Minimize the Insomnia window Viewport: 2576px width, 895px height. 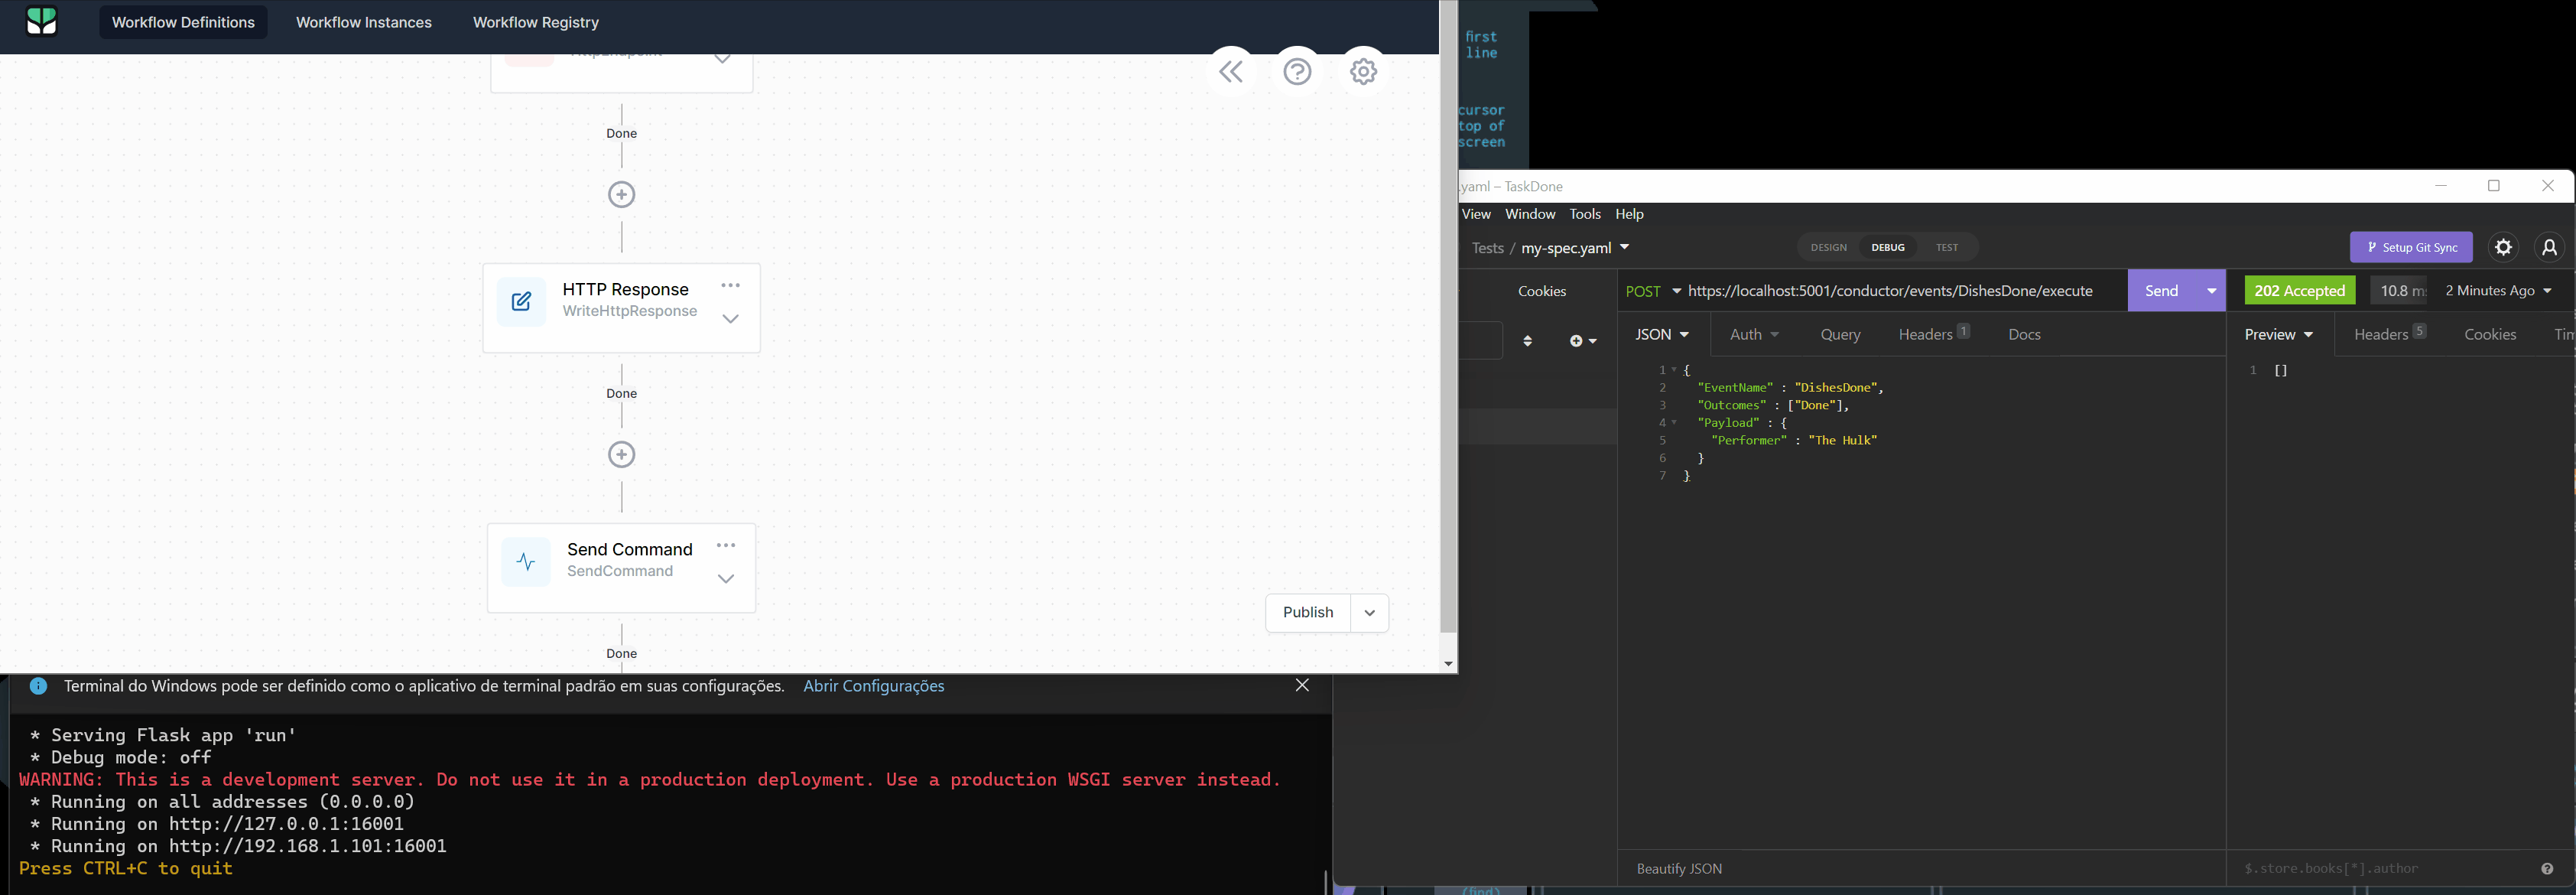(x=2441, y=186)
